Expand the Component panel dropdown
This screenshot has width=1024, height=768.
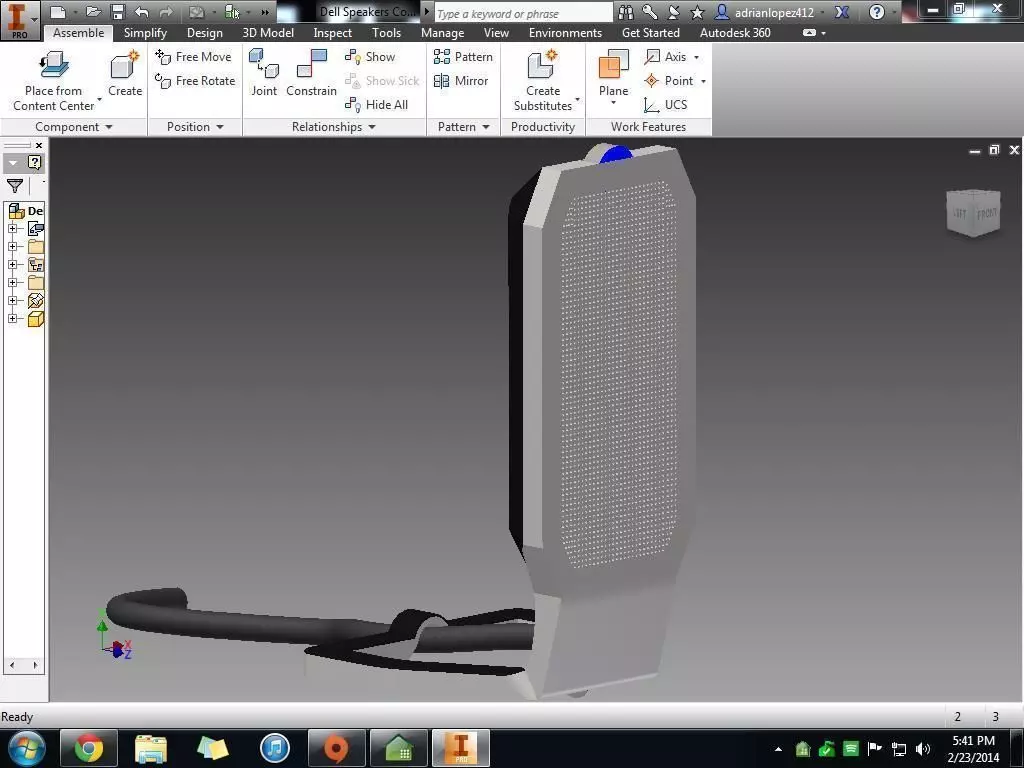click(x=109, y=127)
